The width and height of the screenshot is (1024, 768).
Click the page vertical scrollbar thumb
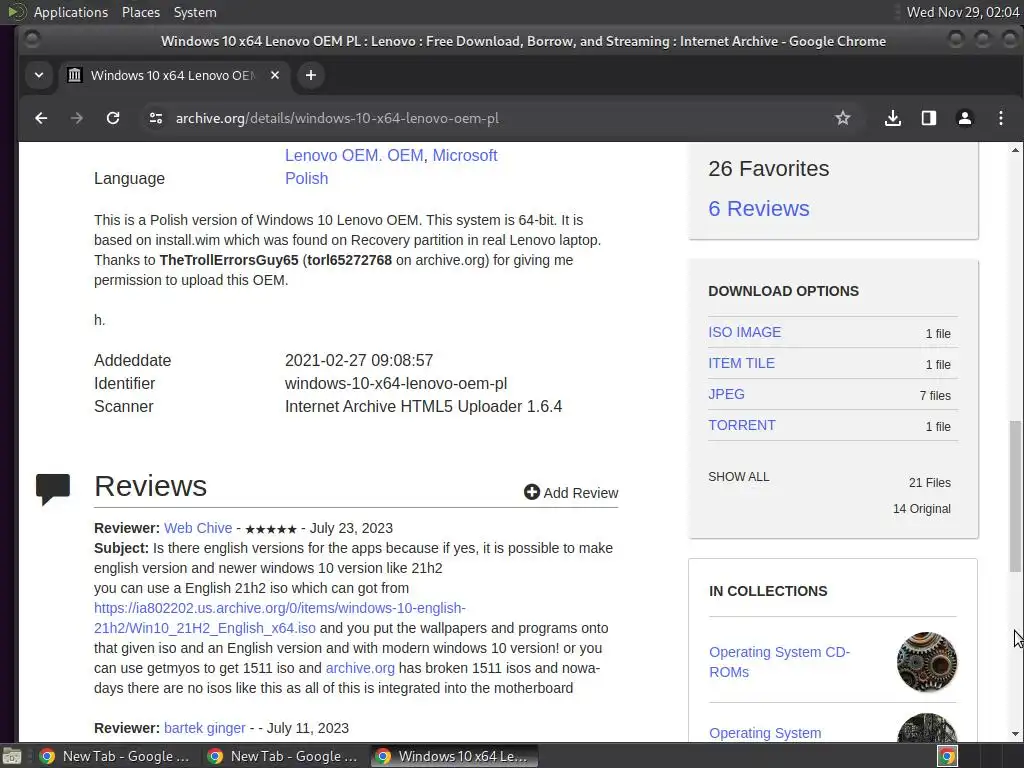point(1015,496)
